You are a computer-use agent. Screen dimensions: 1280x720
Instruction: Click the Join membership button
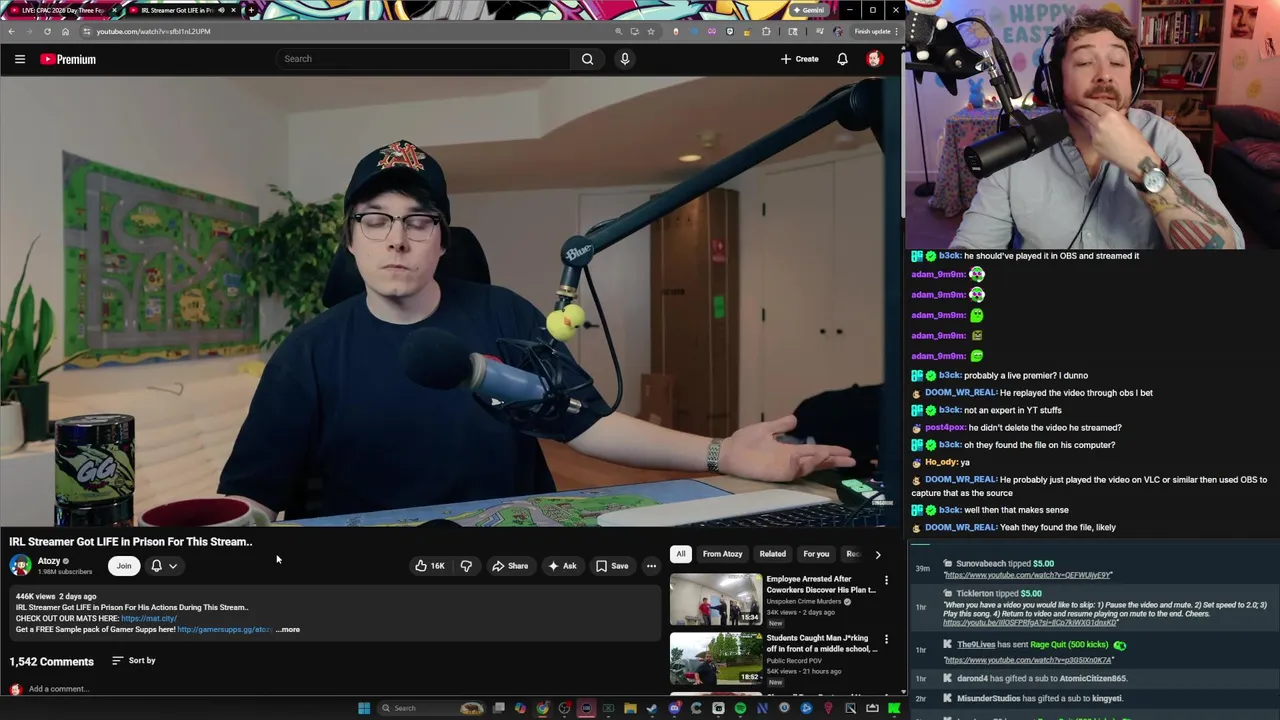coord(124,566)
